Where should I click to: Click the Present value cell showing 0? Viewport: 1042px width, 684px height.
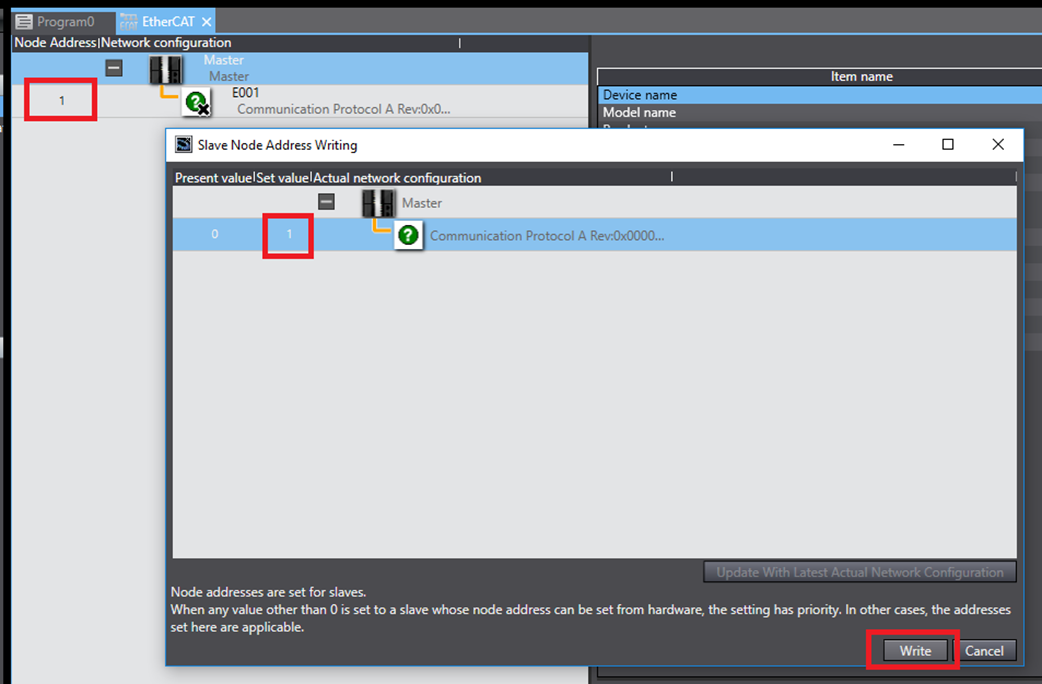coord(214,234)
